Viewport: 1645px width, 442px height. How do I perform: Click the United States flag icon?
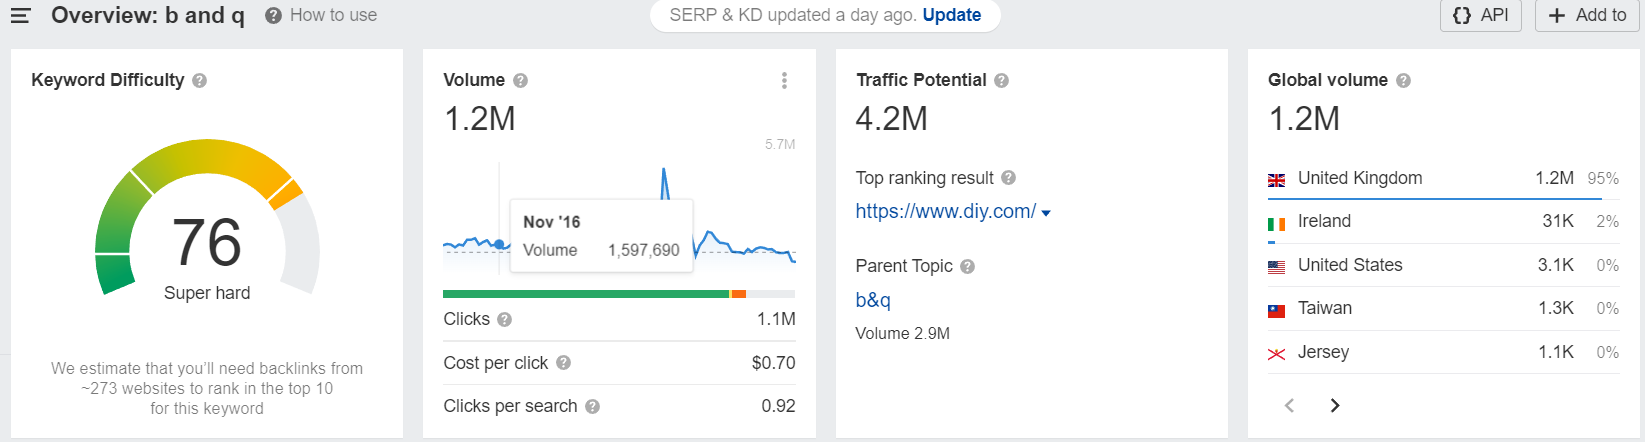(1276, 267)
